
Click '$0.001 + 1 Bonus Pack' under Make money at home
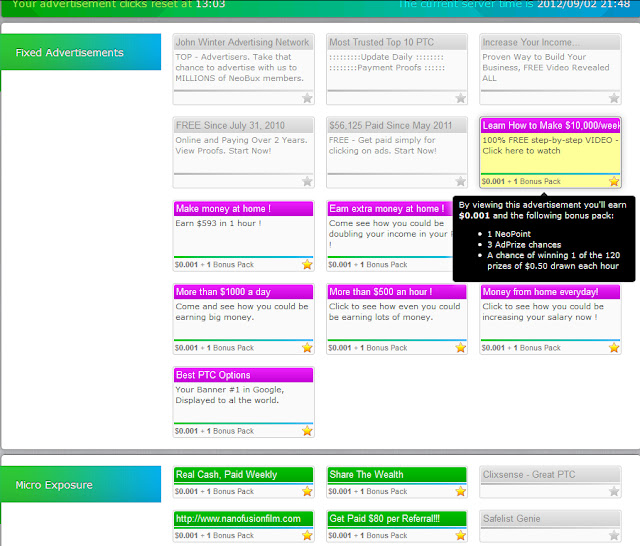[214, 264]
